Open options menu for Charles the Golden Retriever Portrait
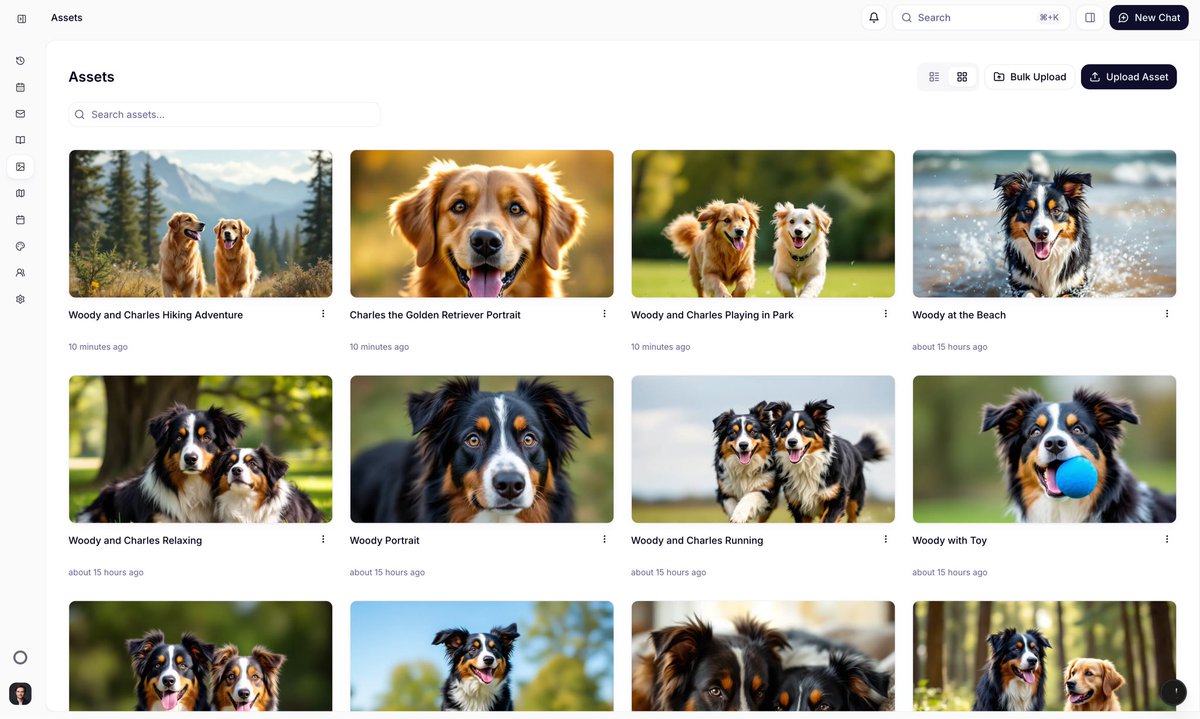Viewport: 1200px width, 719px height. point(604,314)
